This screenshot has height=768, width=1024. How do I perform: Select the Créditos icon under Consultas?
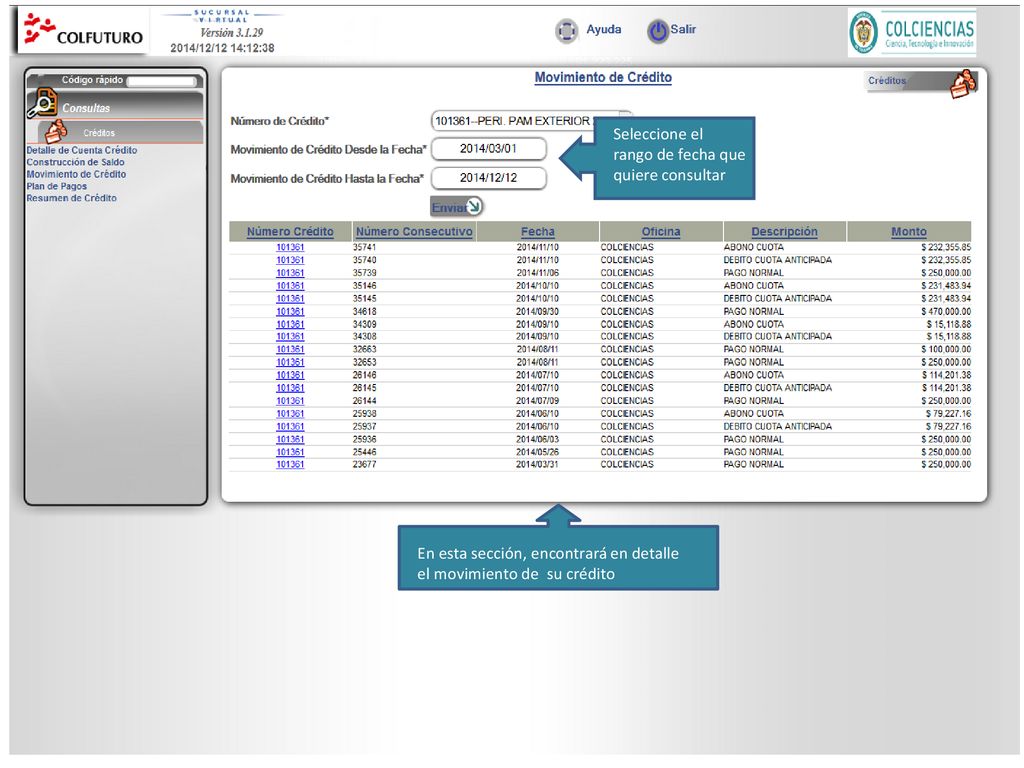(56, 131)
